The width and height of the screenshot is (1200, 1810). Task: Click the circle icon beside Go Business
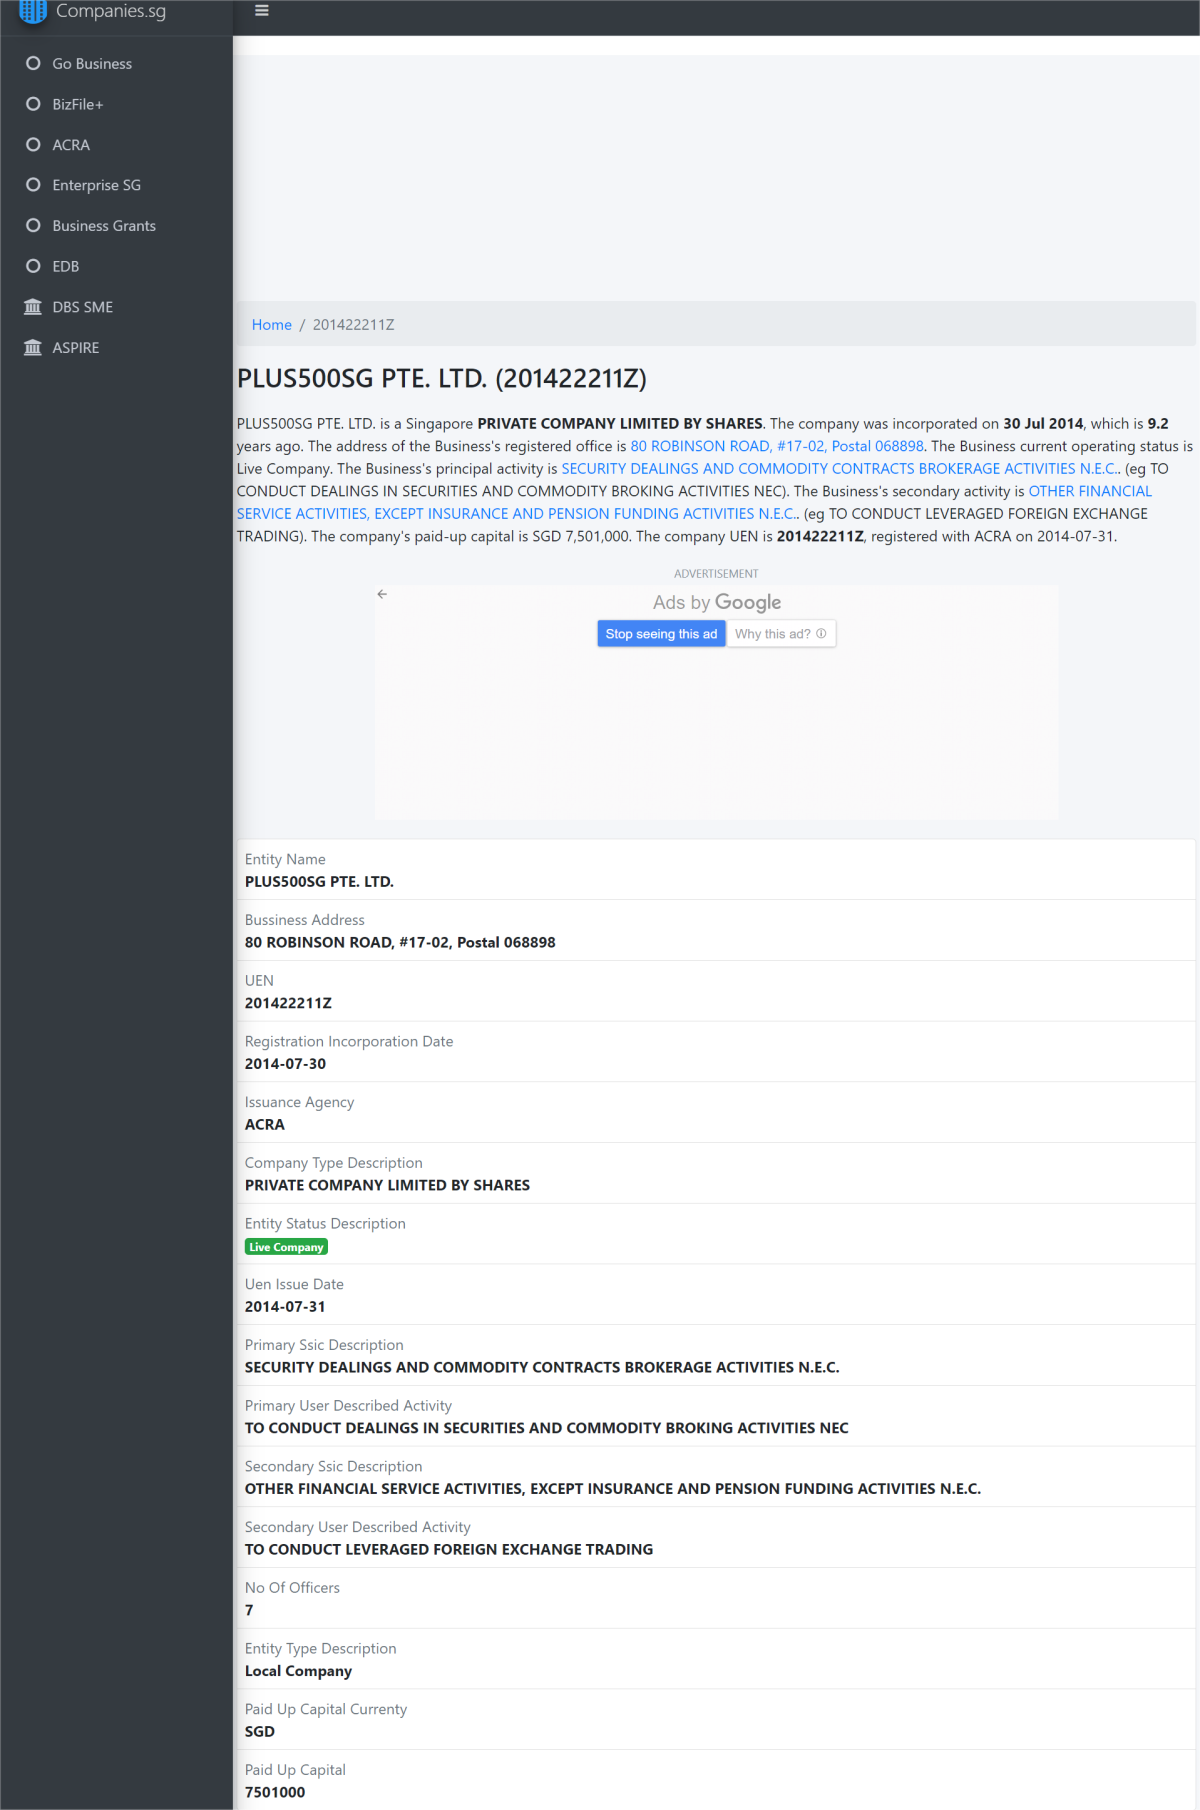click(x=33, y=63)
